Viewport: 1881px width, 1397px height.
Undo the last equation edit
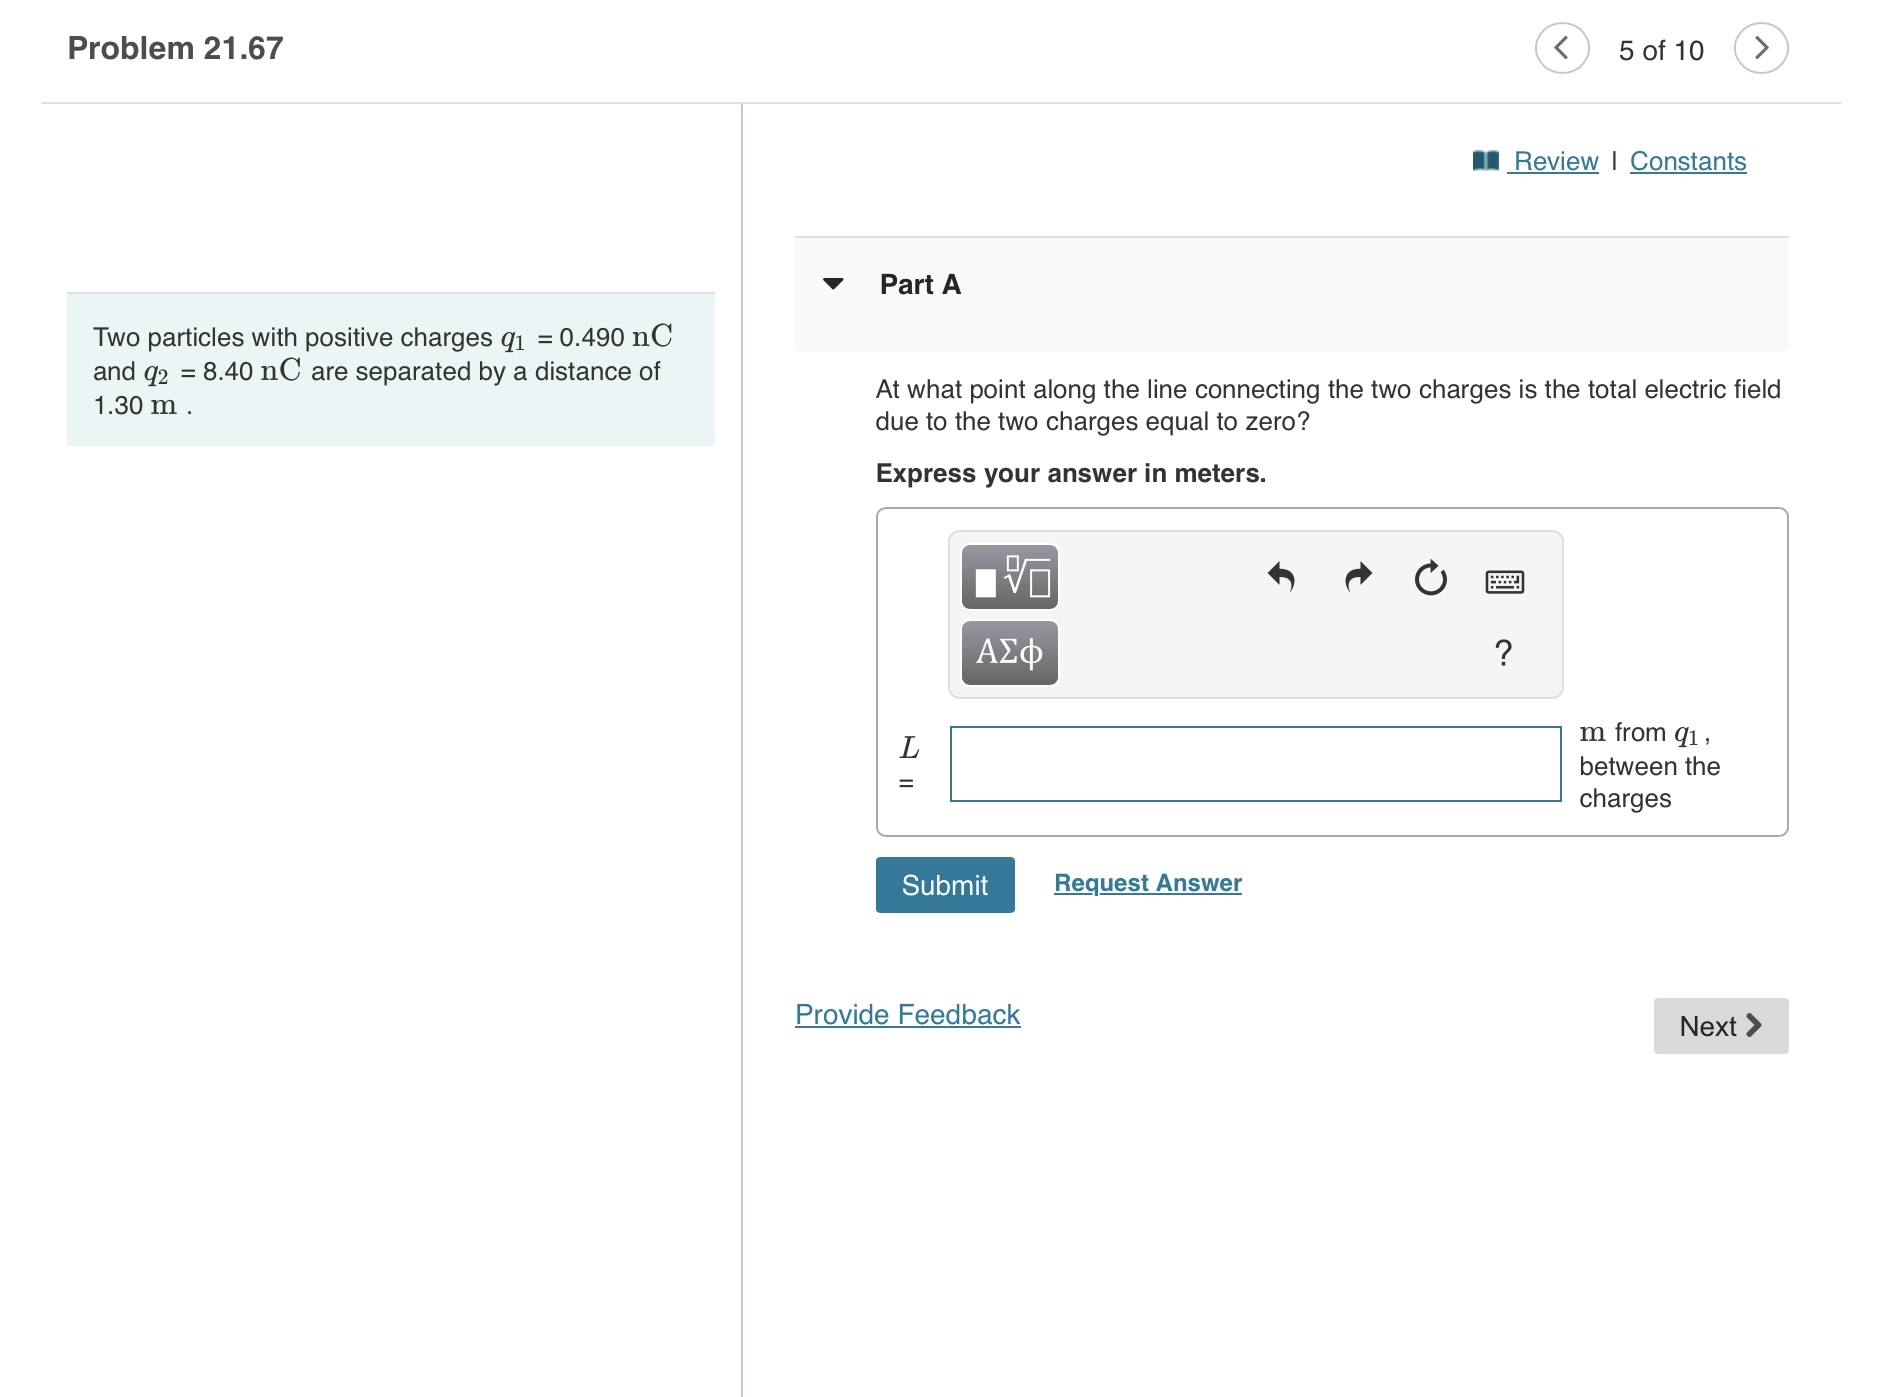coord(1283,579)
